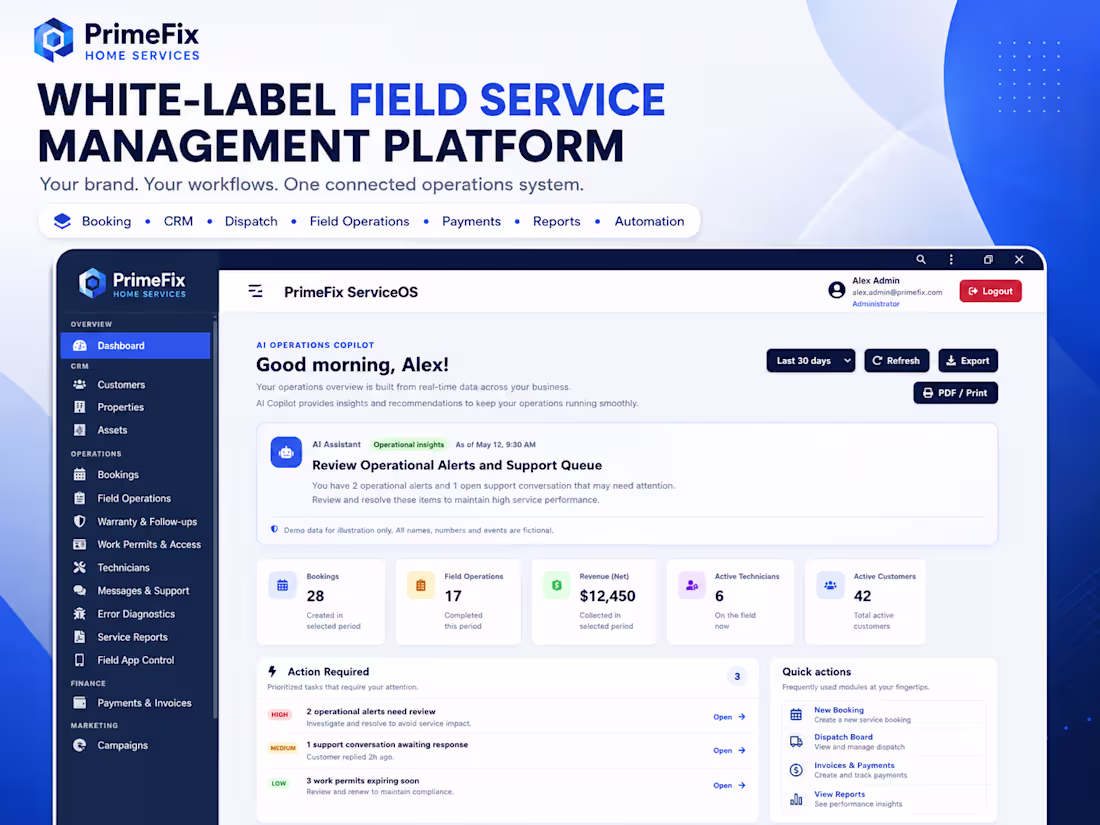Go to Payments & Invoices in sidebar
The height and width of the screenshot is (825, 1100).
[x=135, y=703]
